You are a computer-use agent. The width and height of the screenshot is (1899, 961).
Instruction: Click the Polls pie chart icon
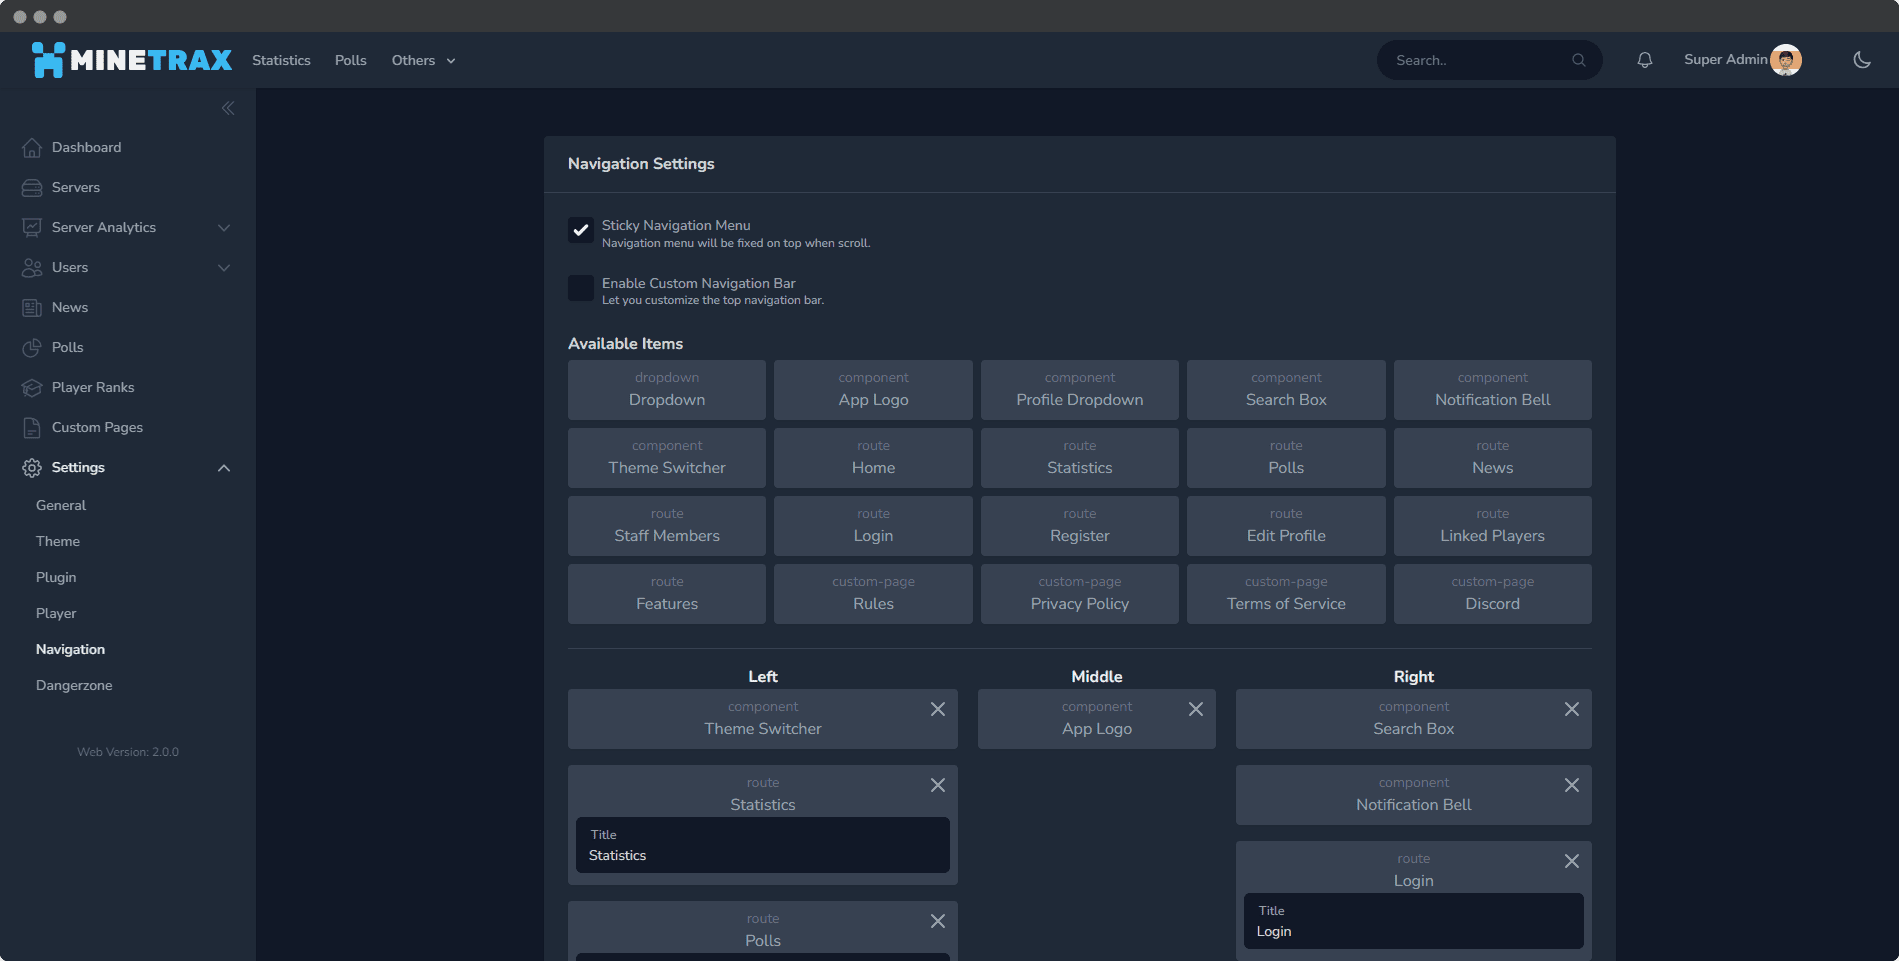pyautogui.click(x=32, y=347)
